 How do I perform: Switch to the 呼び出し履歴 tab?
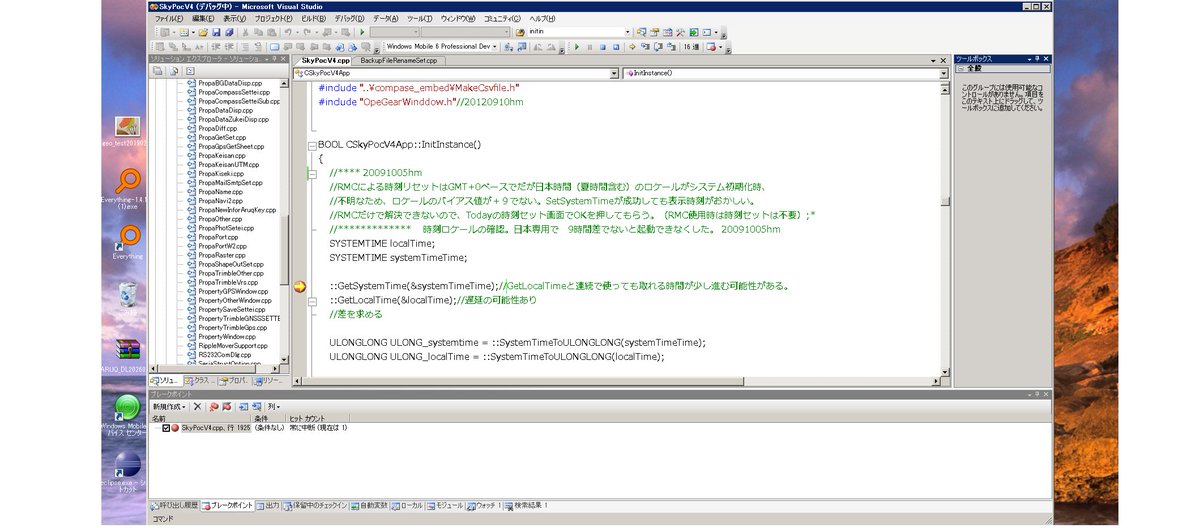[x=174, y=506]
